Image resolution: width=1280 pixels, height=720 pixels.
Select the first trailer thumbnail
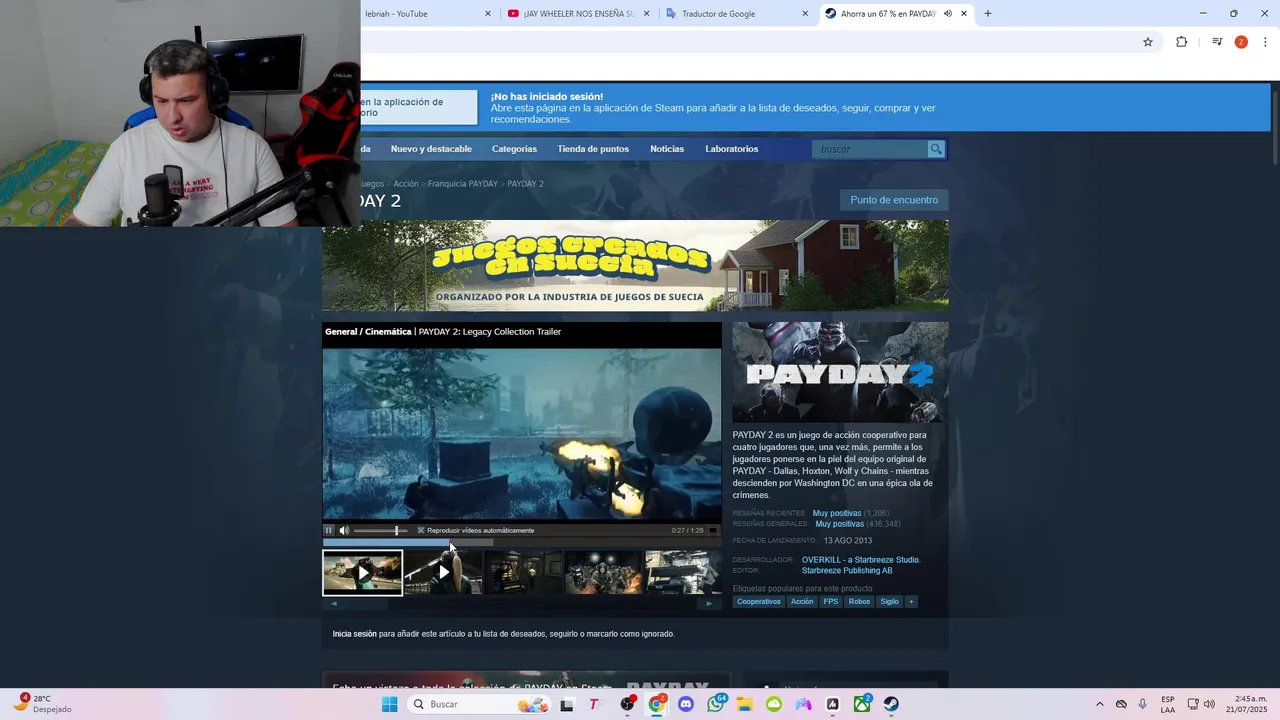coord(362,573)
